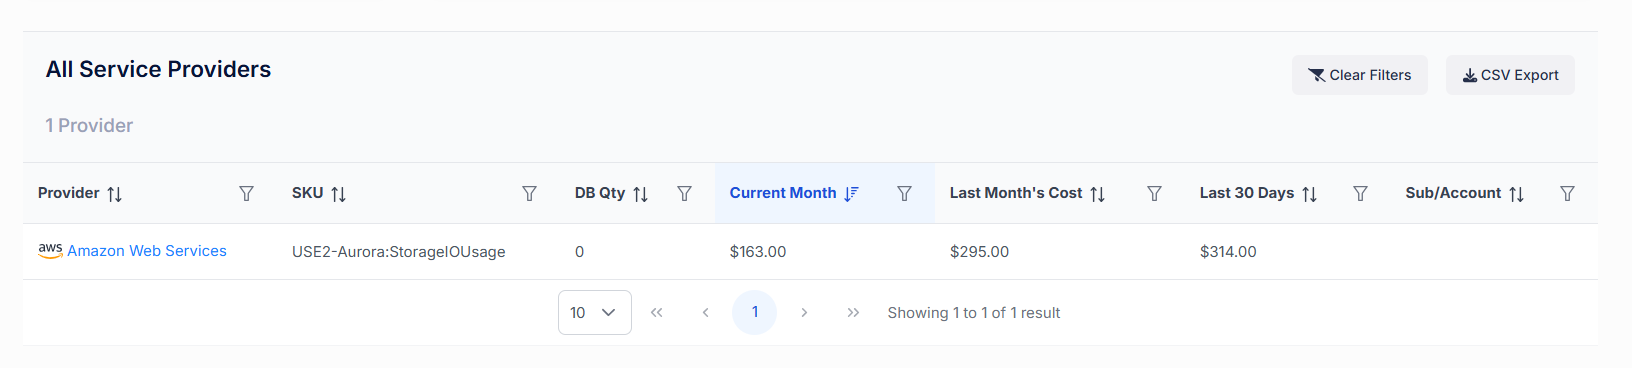Screen dimensions: 1632x368
Task: Sort by Provider using sort arrows
Action: pyautogui.click(x=115, y=194)
